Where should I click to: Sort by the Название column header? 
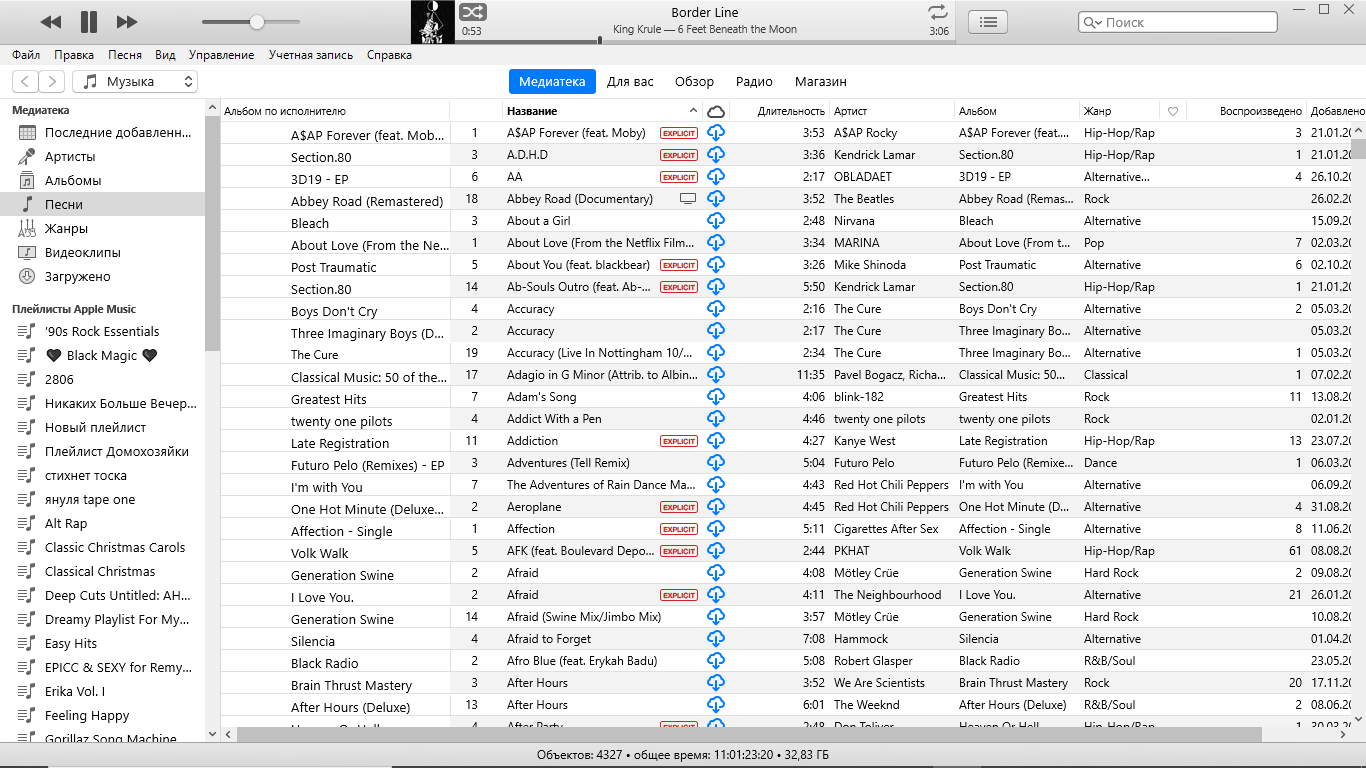[602, 111]
